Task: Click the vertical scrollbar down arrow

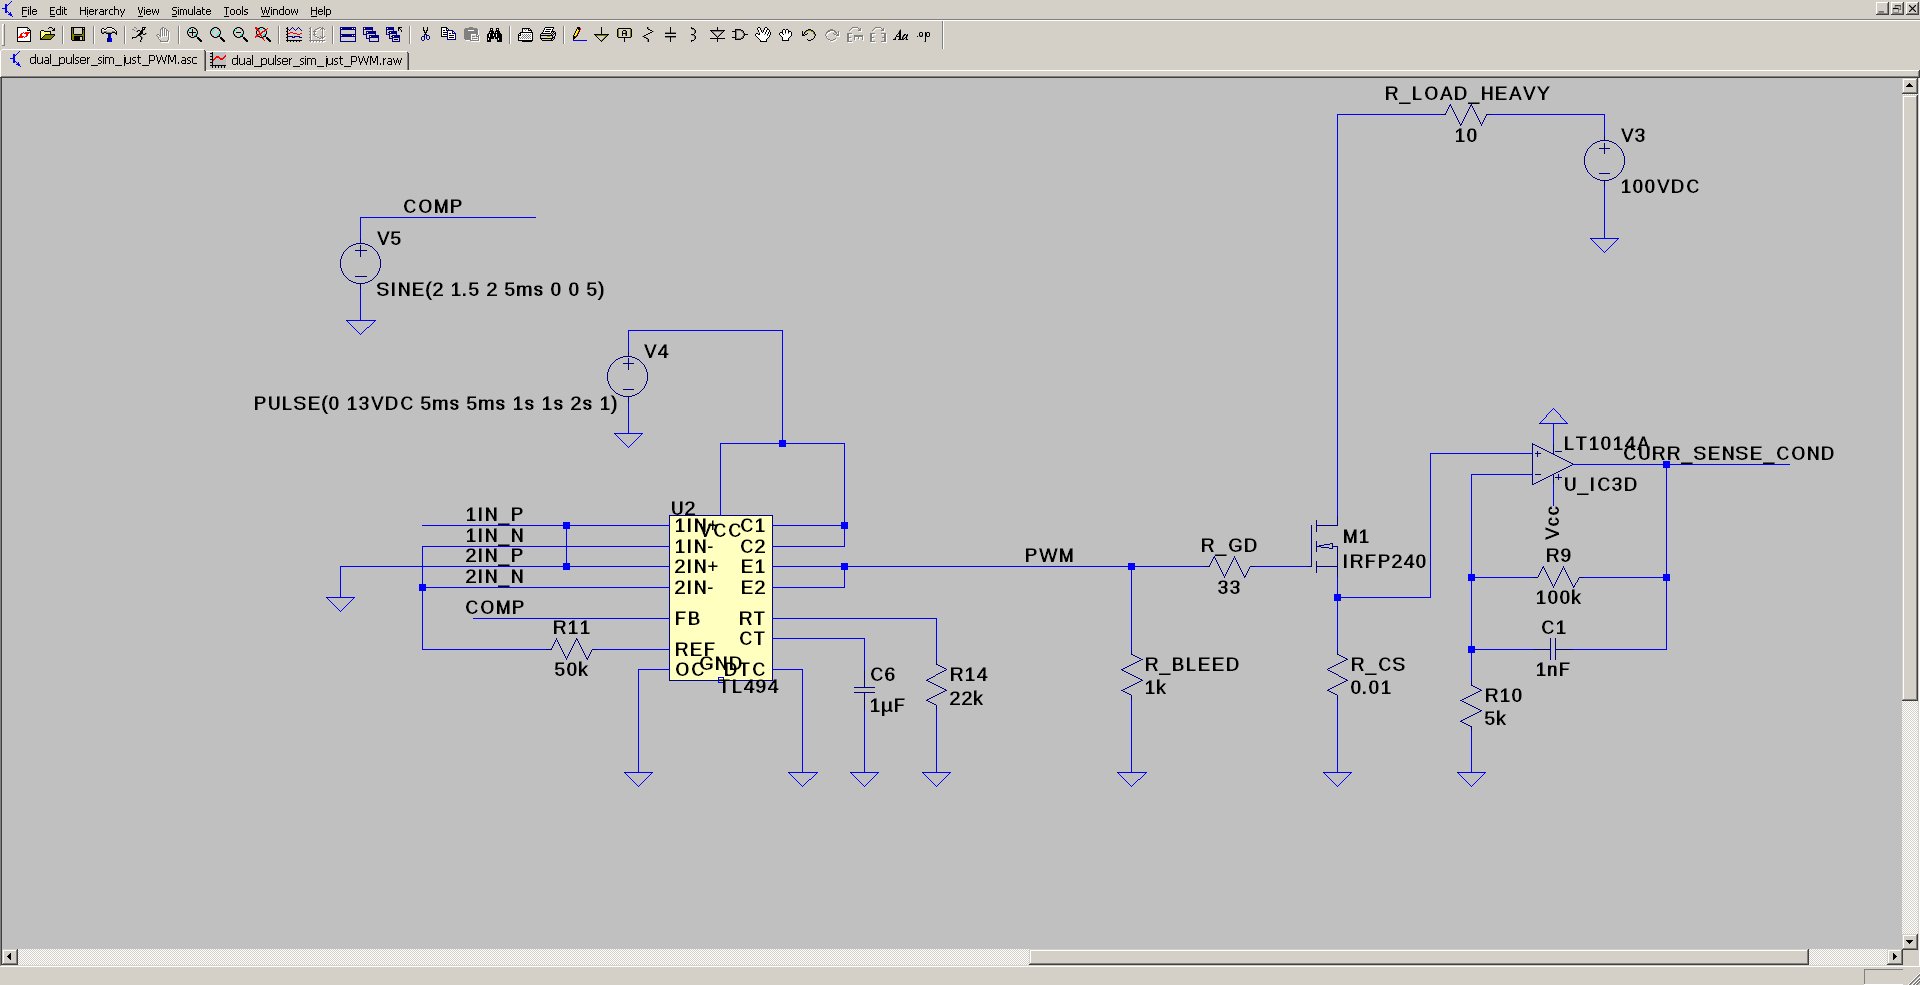Action: (1908, 941)
